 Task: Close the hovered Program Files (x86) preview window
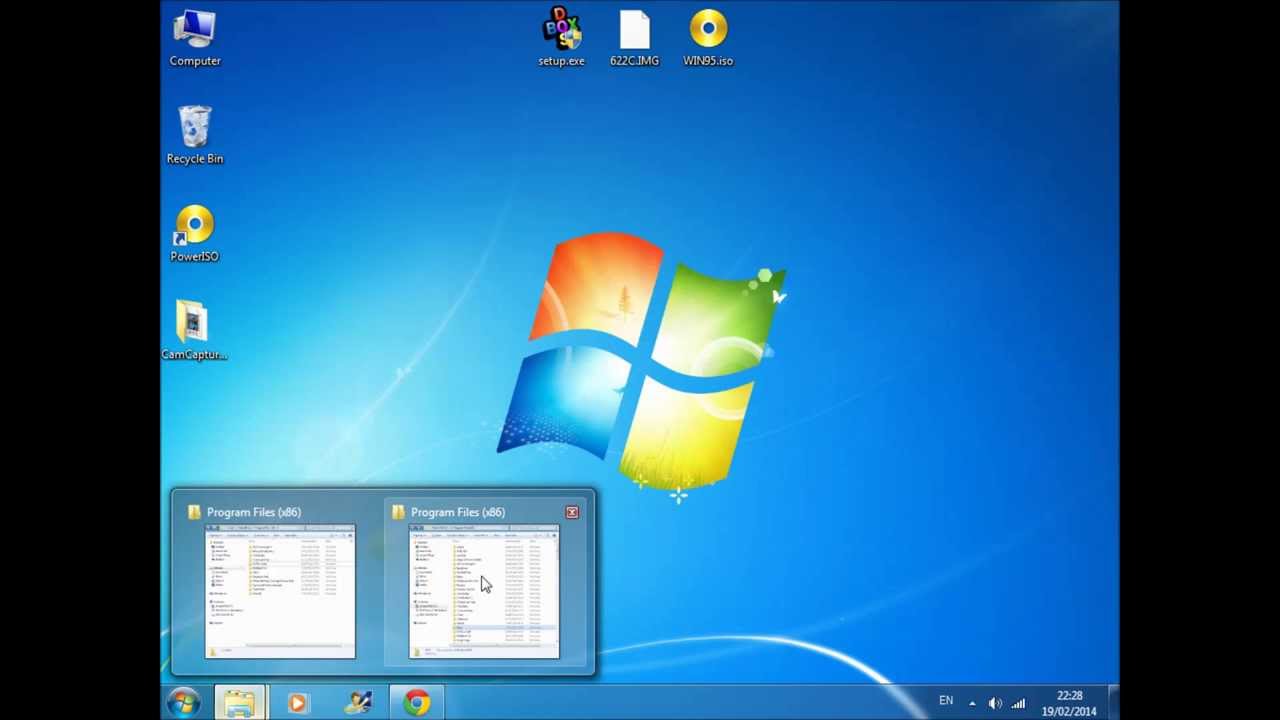pyautogui.click(x=572, y=512)
